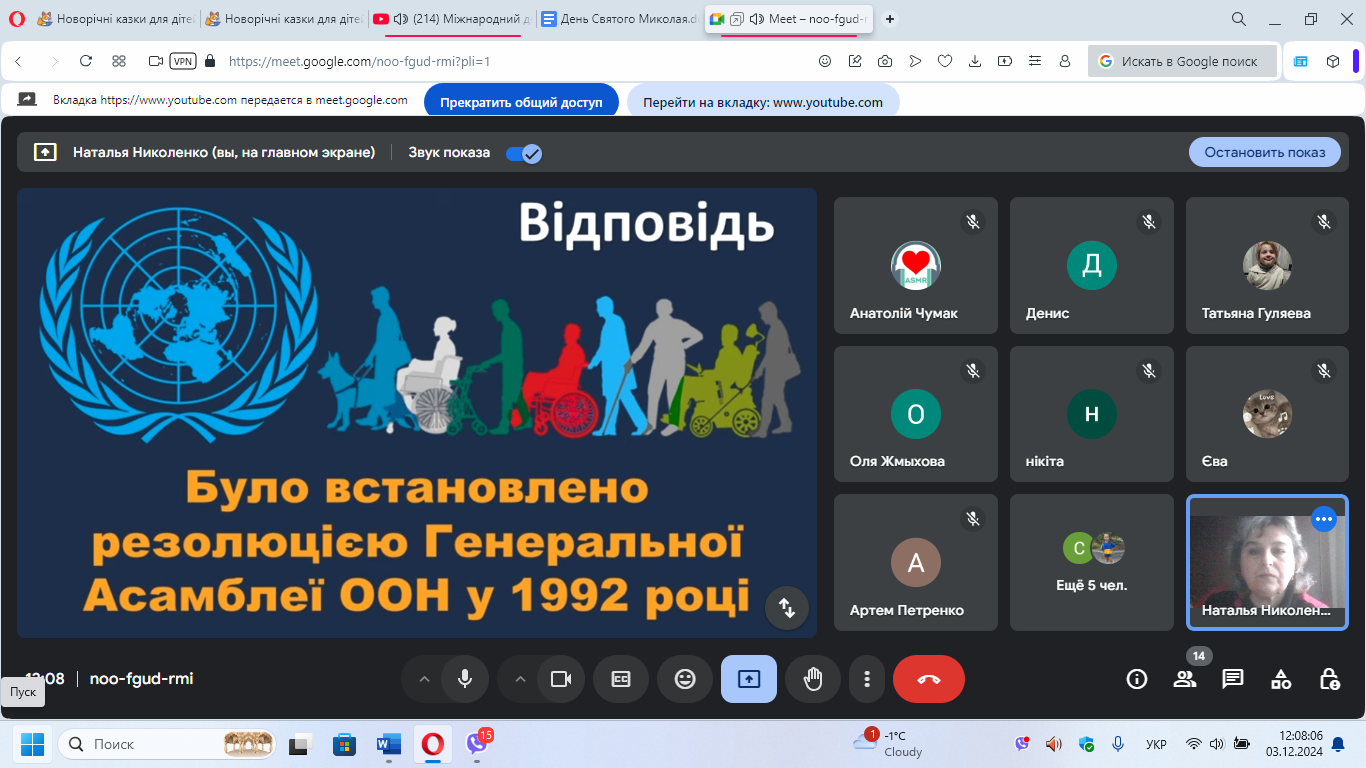Switch to День Святого Миколая doc tab
Image resolution: width=1366 pixels, height=768 pixels.
[619, 19]
